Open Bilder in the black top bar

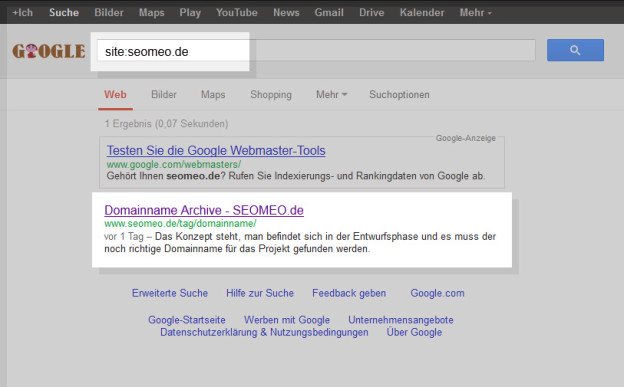click(109, 12)
